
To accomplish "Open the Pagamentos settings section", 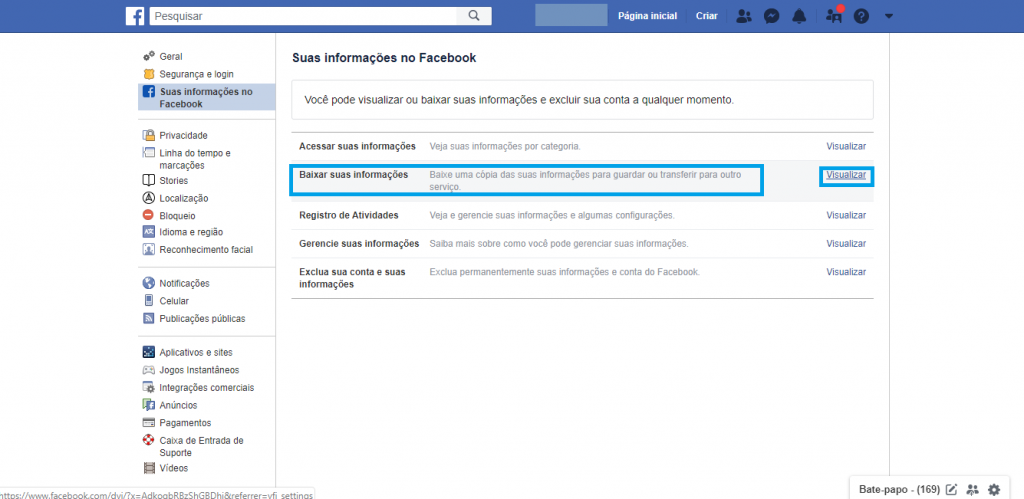I will pyautogui.click(x=185, y=423).
